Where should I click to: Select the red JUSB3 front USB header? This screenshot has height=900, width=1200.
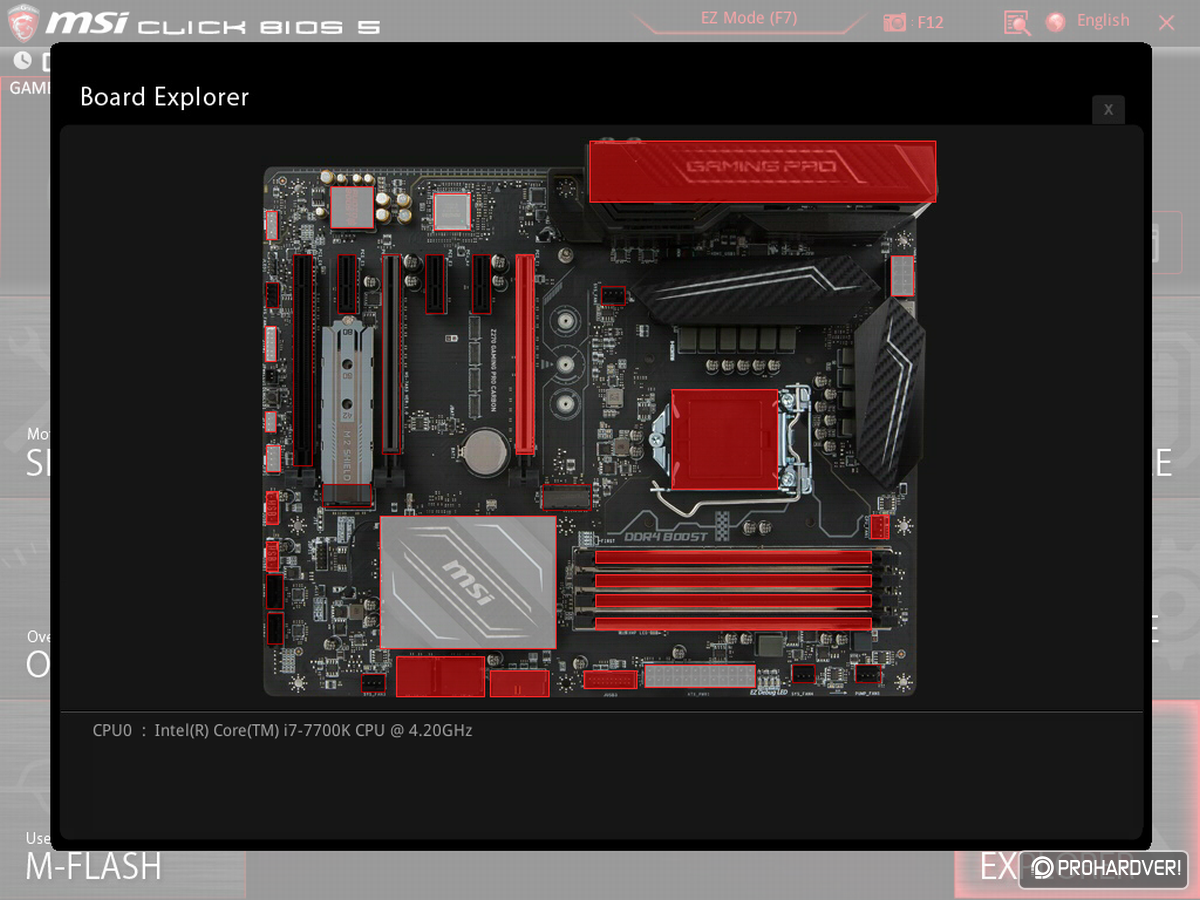(x=609, y=680)
